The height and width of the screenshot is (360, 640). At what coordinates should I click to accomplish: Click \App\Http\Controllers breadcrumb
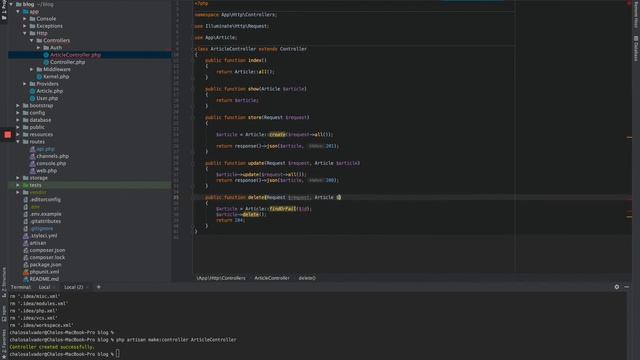[221, 278]
